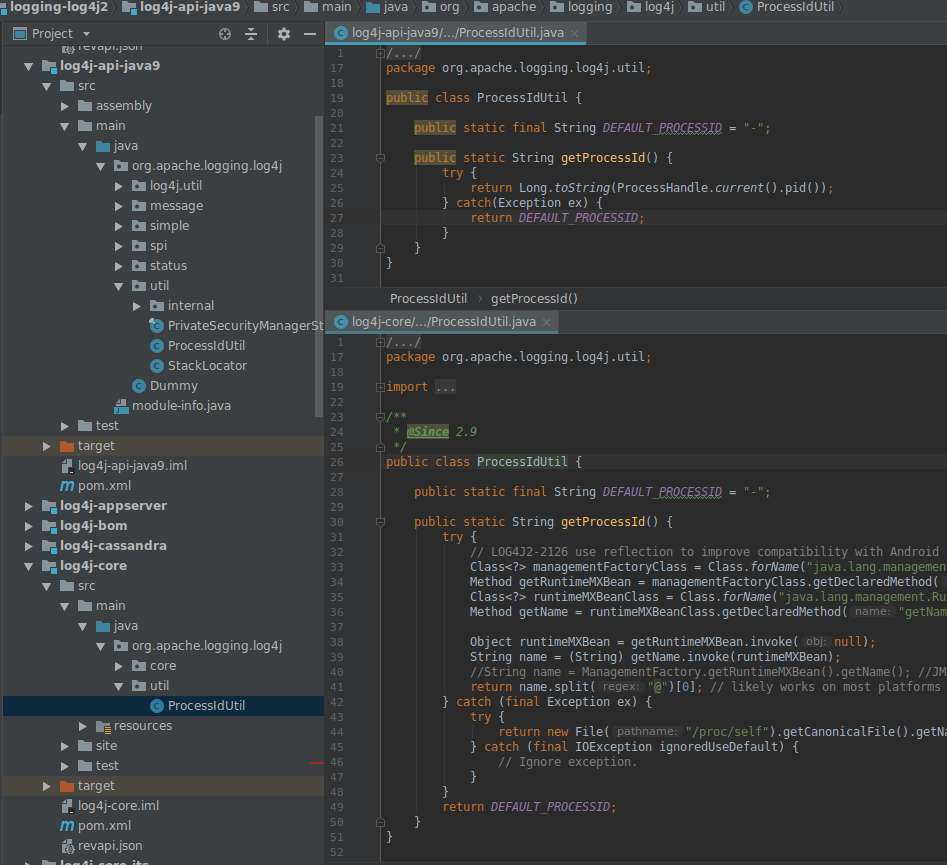Click ProcessIdUtil class breadcrumb in navigation bar
This screenshot has width=947, height=865.
click(x=788, y=7)
